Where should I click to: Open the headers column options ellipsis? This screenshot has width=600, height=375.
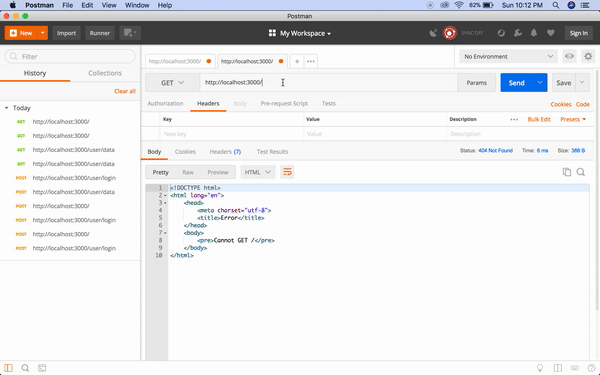tap(514, 119)
